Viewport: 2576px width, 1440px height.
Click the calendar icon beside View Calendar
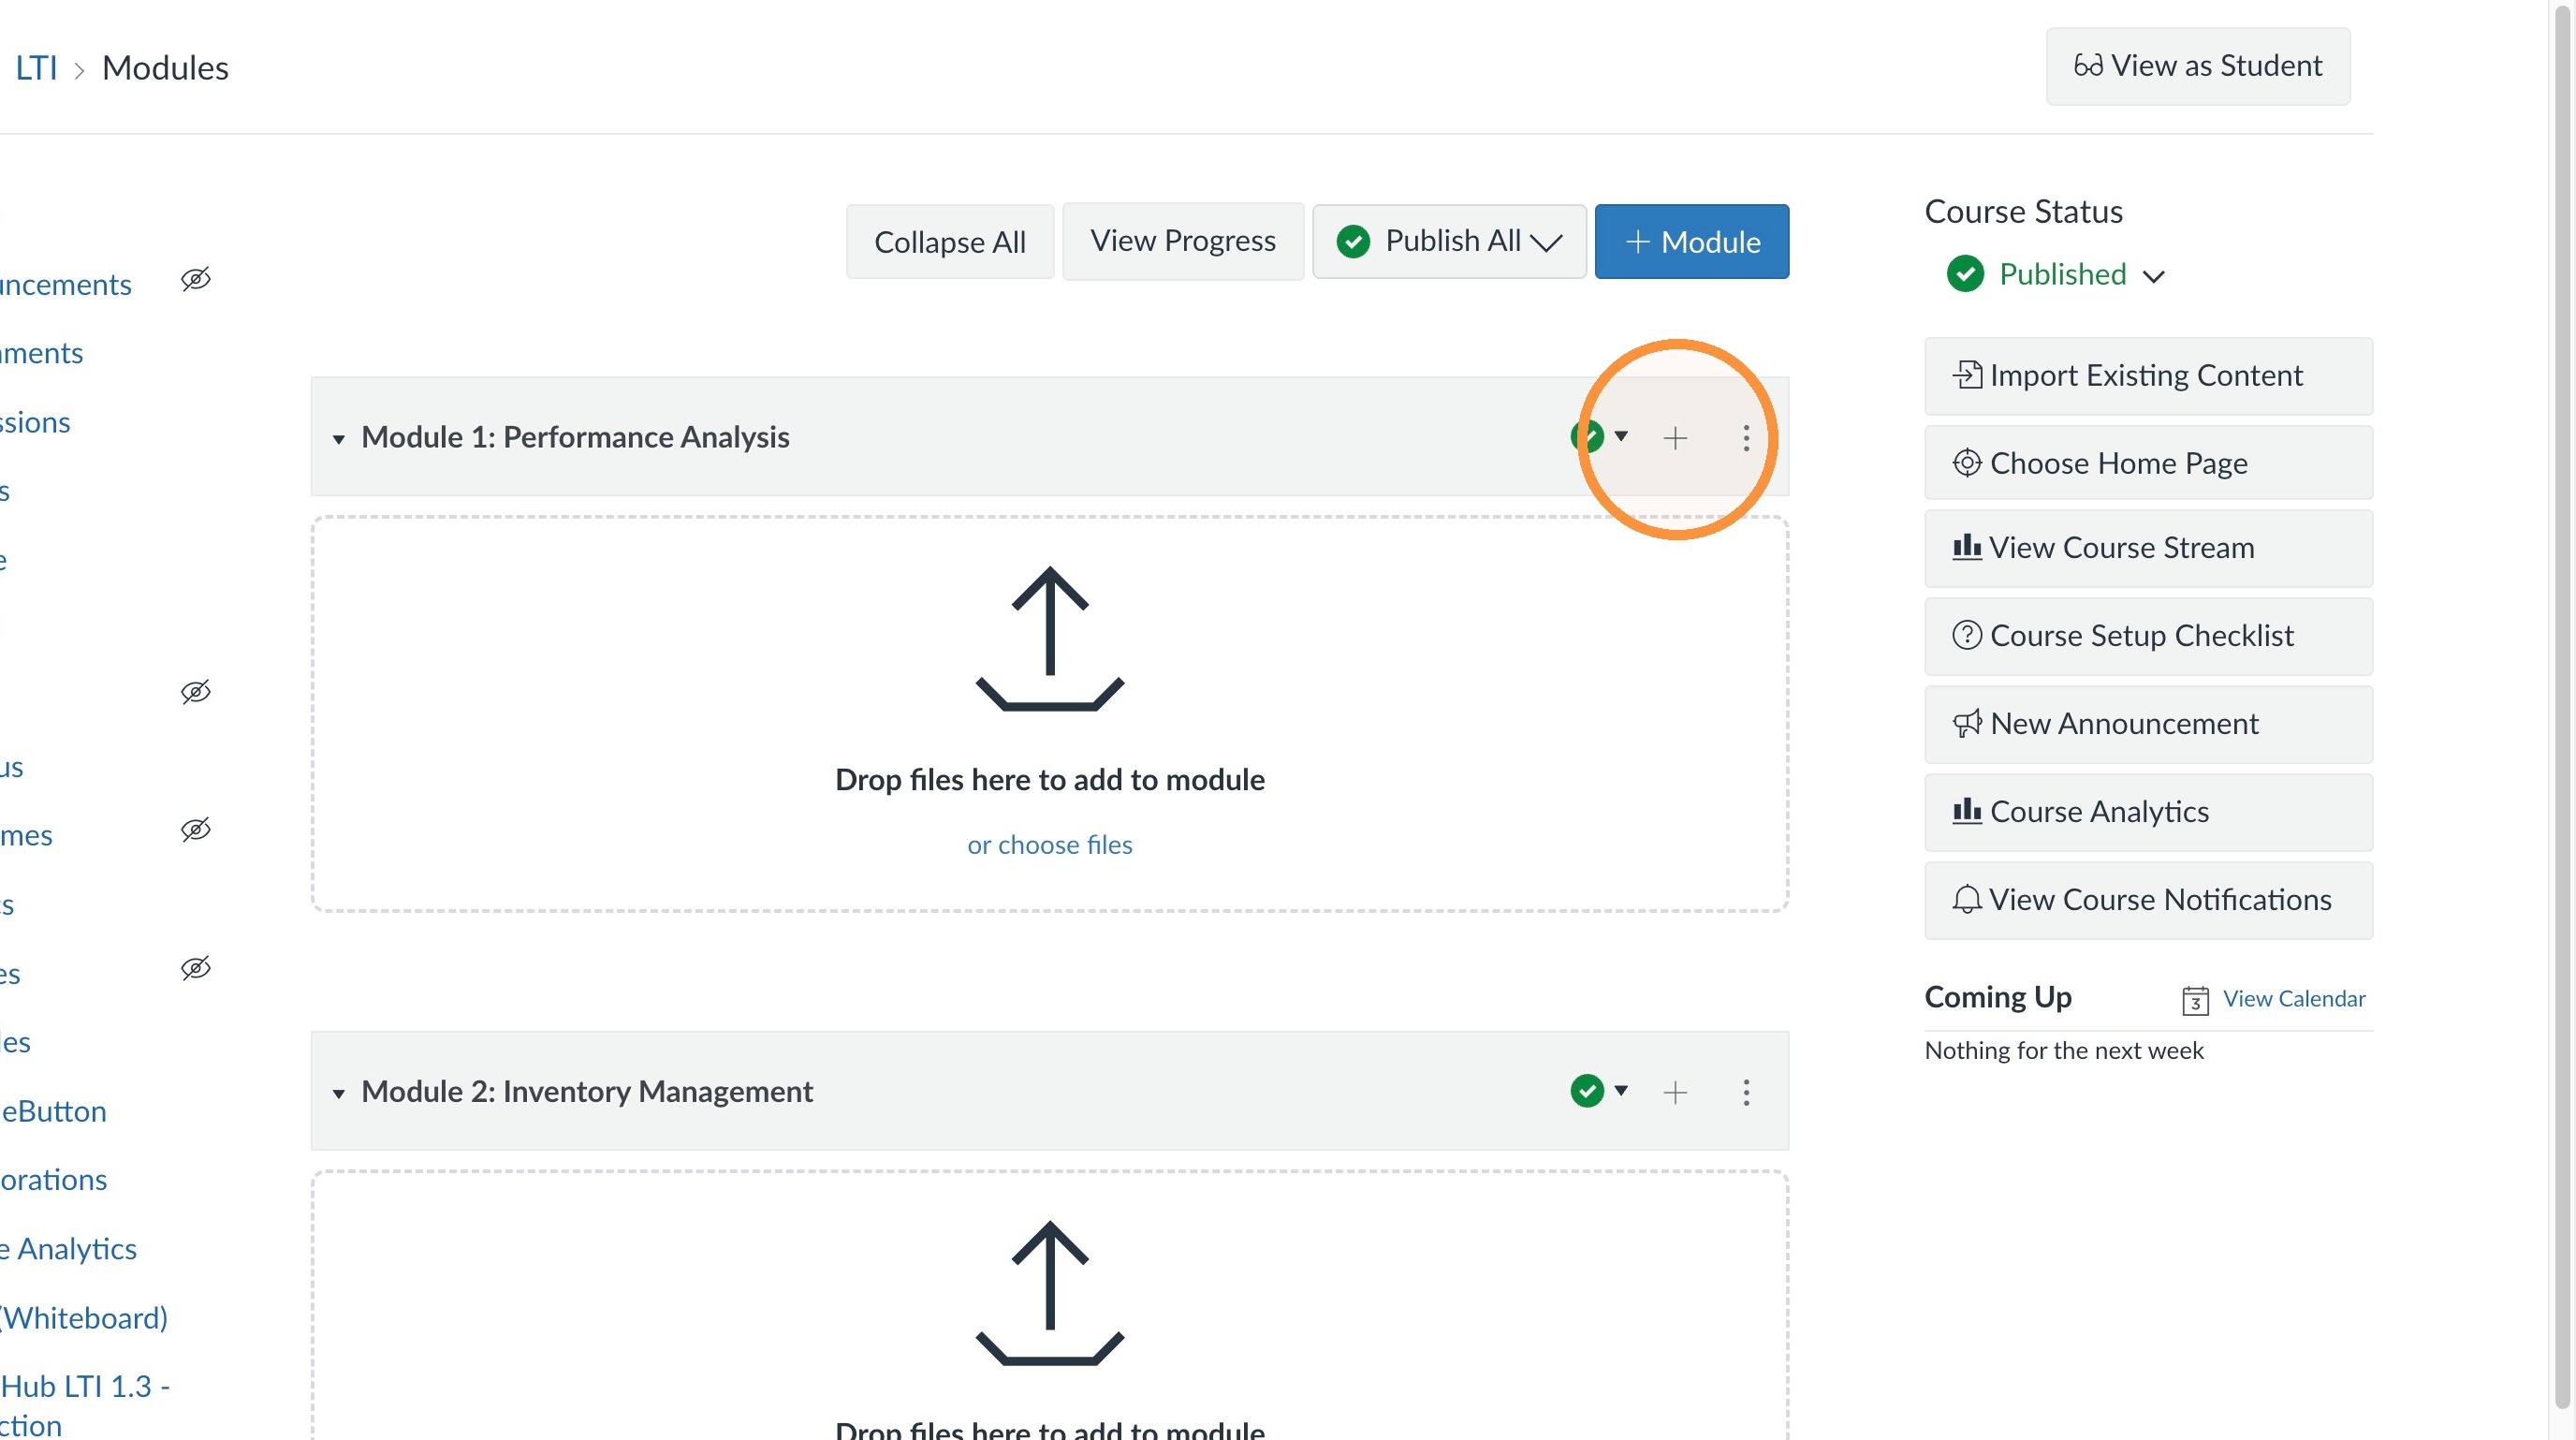(x=2195, y=1000)
